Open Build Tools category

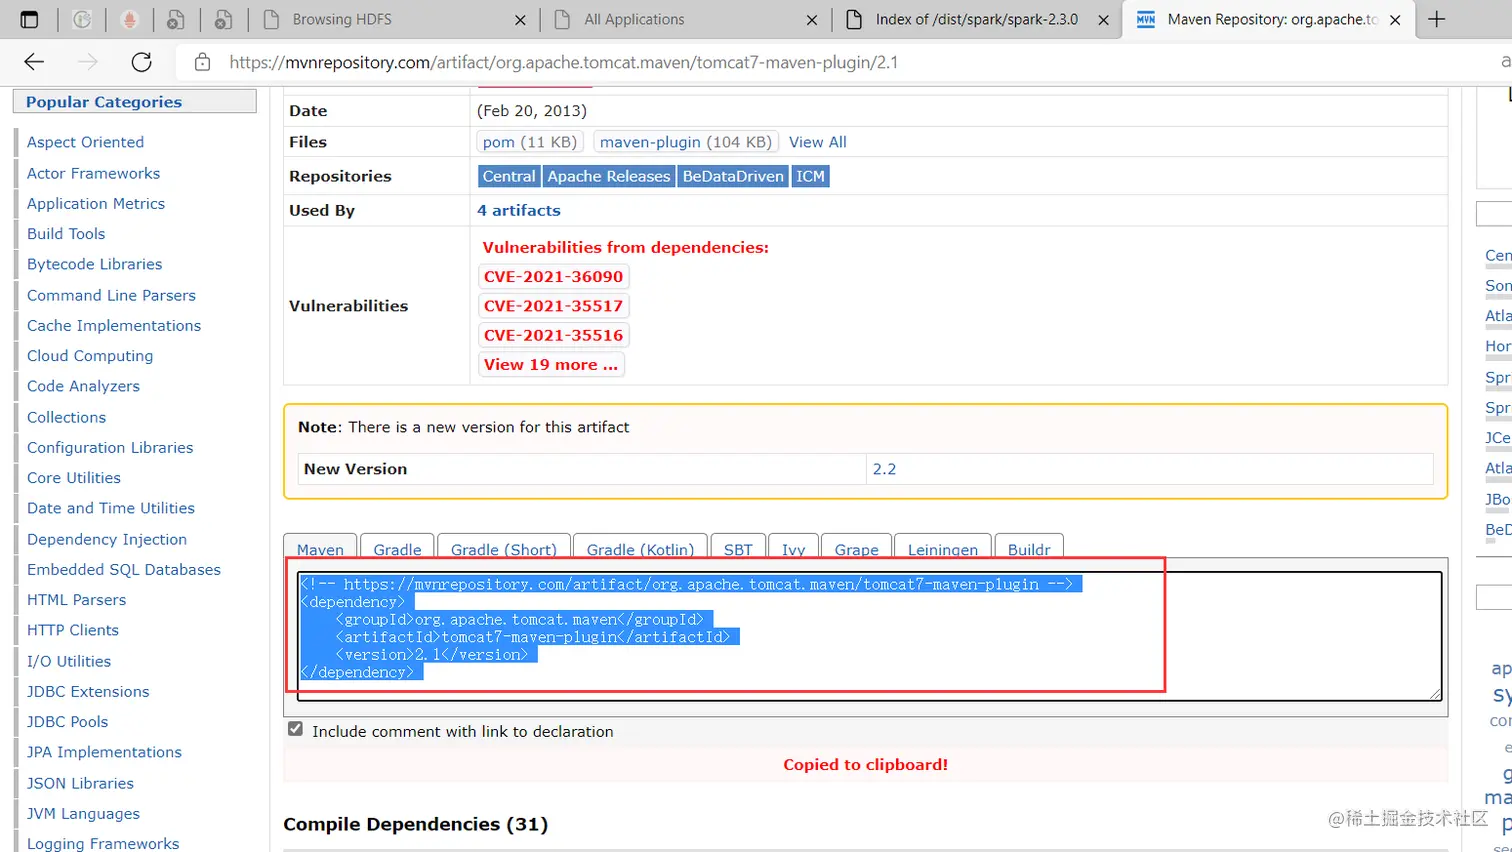tap(66, 233)
